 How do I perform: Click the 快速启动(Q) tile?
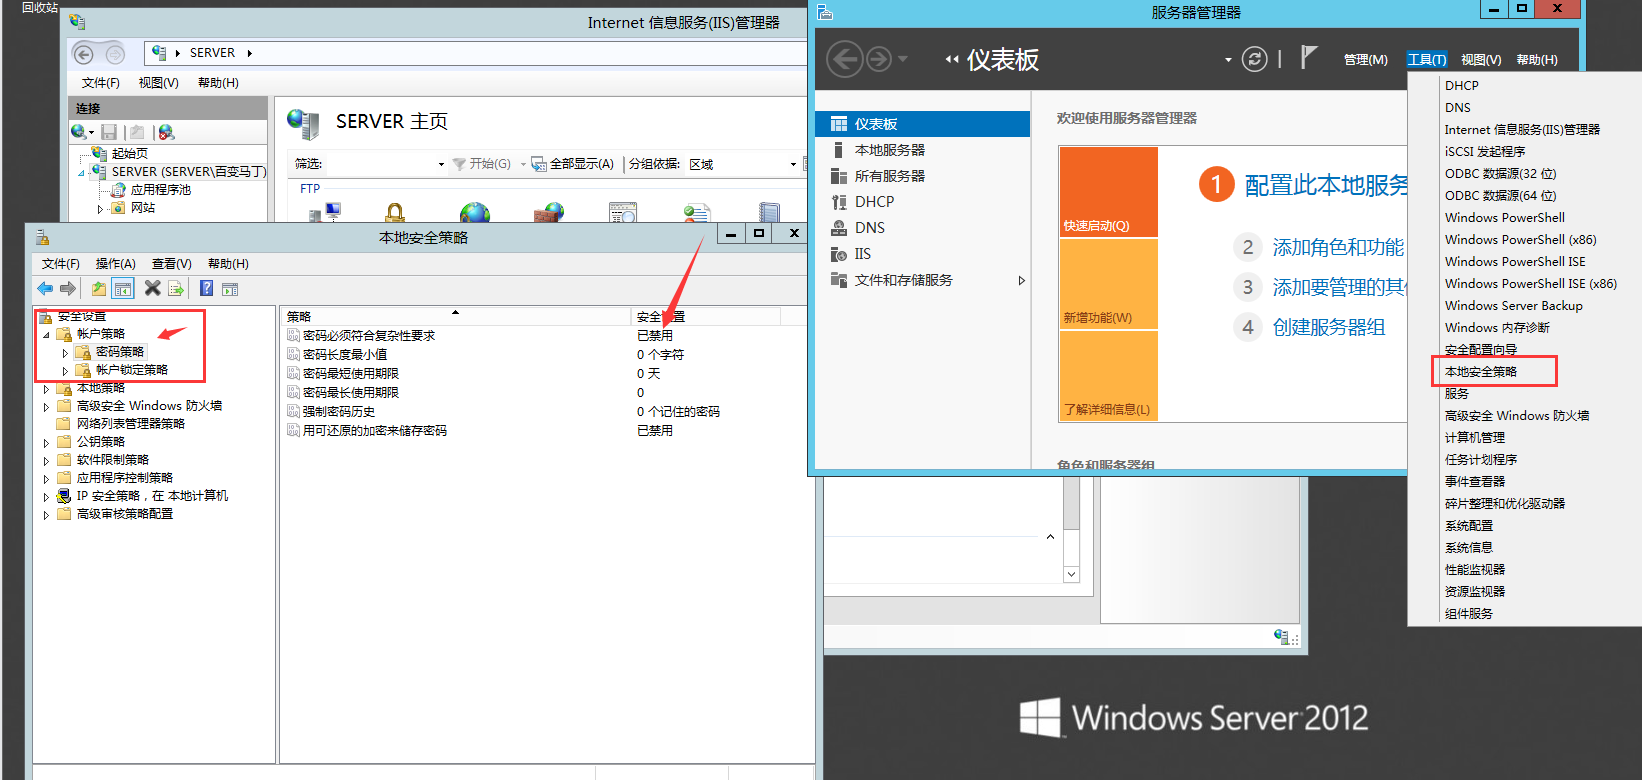1108,192
